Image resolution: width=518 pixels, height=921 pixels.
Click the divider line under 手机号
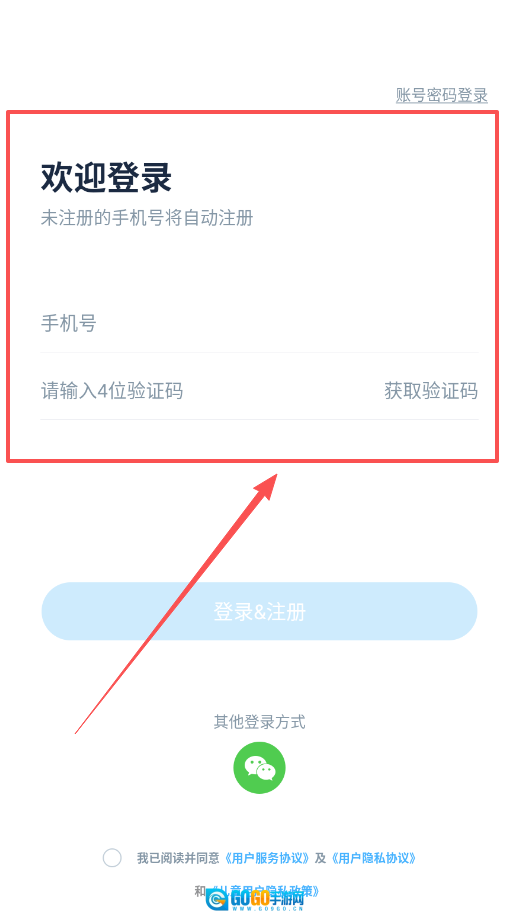click(x=259, y=352)
